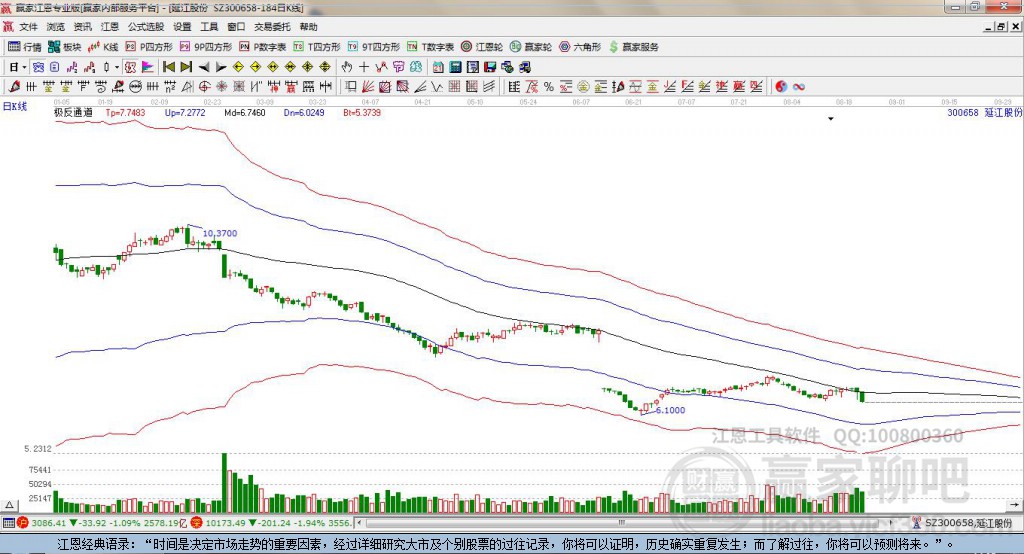1024x554 pixels.
Task: Switch to K线 chart view
Action: coord(103,47)
